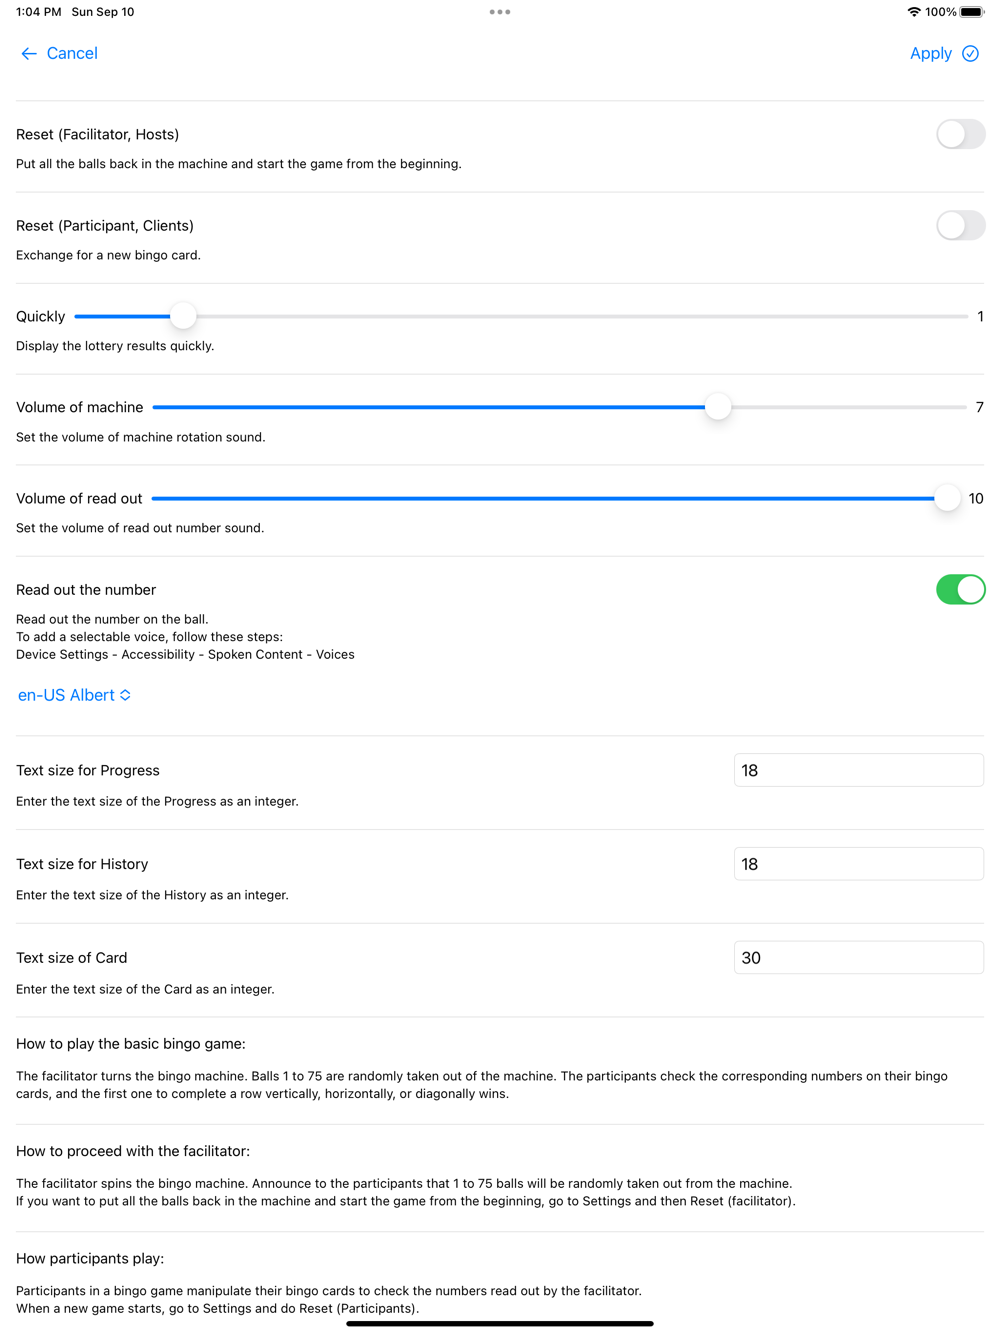Tap the three-dot multitasking icon at top
This screenshot has width=1000, height=1334.
tap(500, 12)
